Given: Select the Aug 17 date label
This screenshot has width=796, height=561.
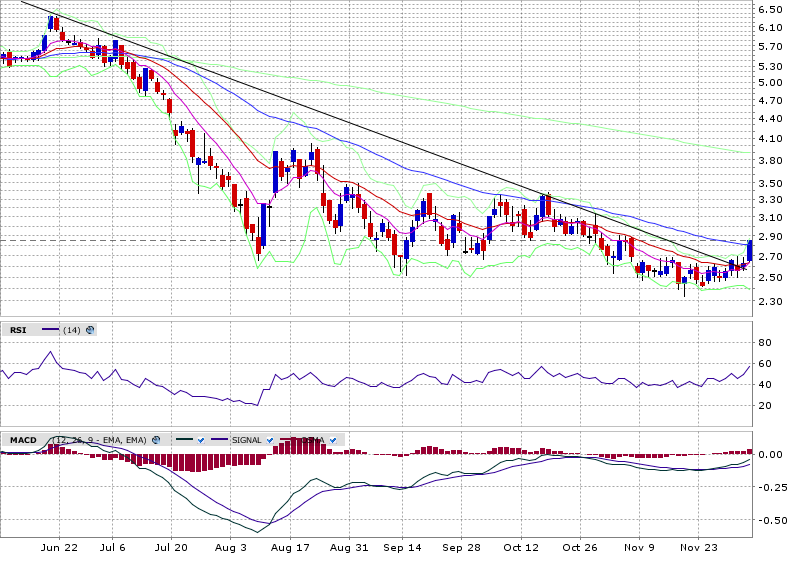Looking at the screenshot, I should [288, 548].
